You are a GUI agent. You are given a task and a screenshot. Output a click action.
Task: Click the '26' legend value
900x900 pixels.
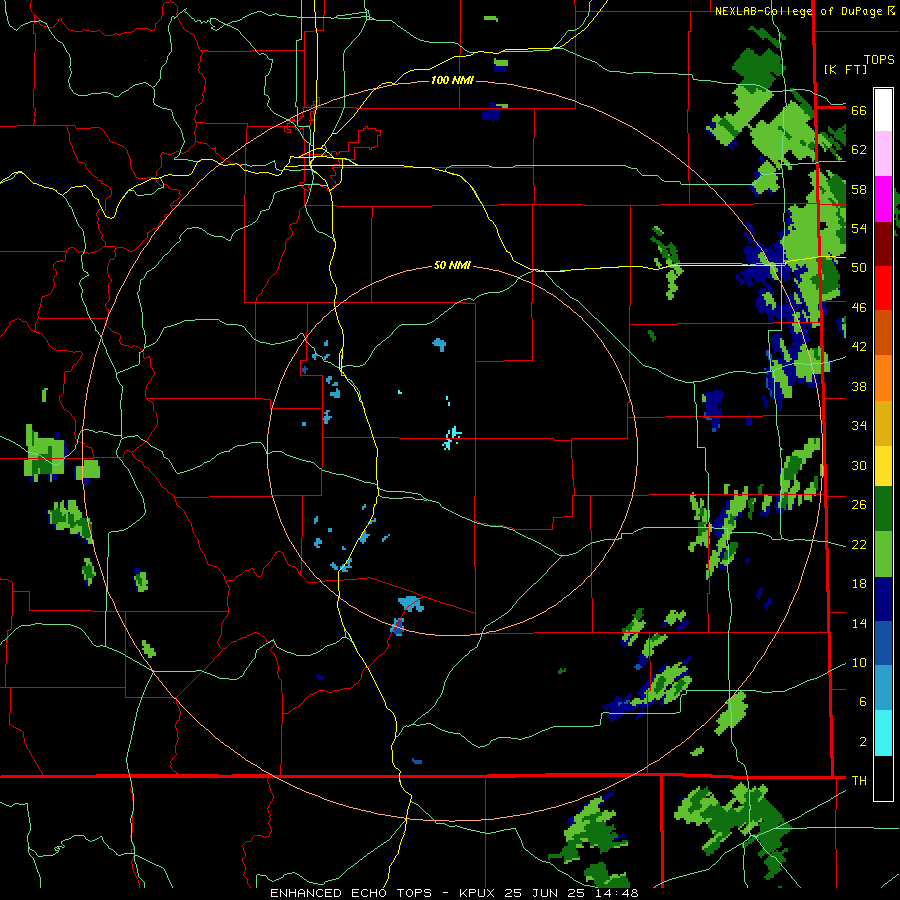coord(859,505)
